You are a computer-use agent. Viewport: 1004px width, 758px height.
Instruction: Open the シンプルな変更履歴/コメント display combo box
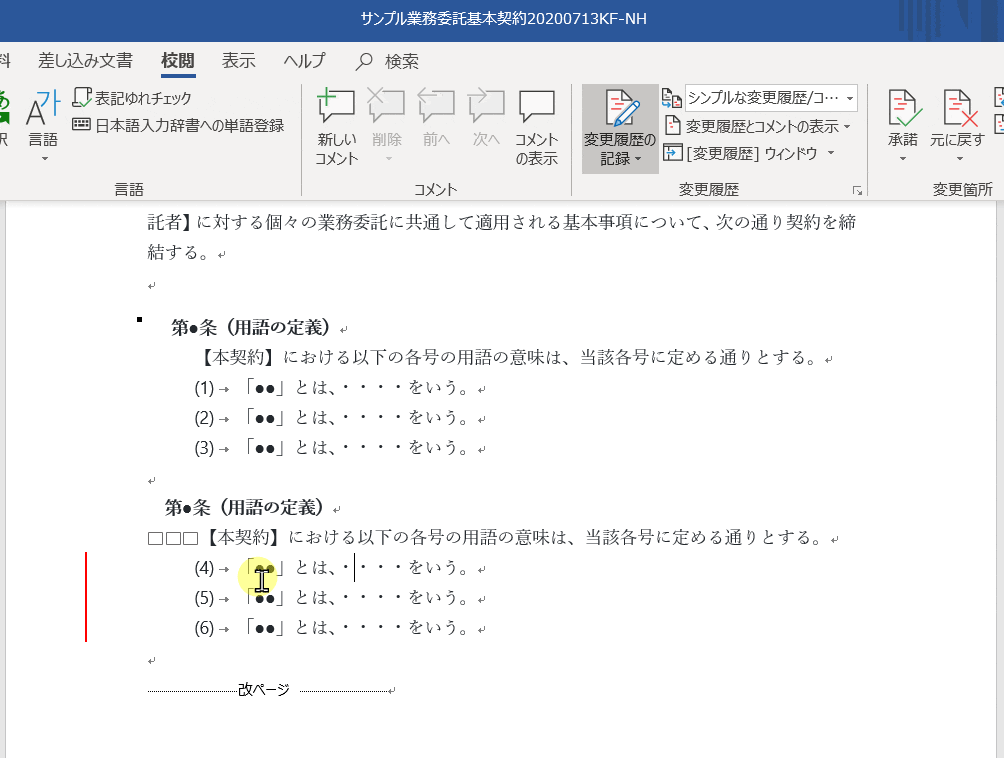point(771,98)
